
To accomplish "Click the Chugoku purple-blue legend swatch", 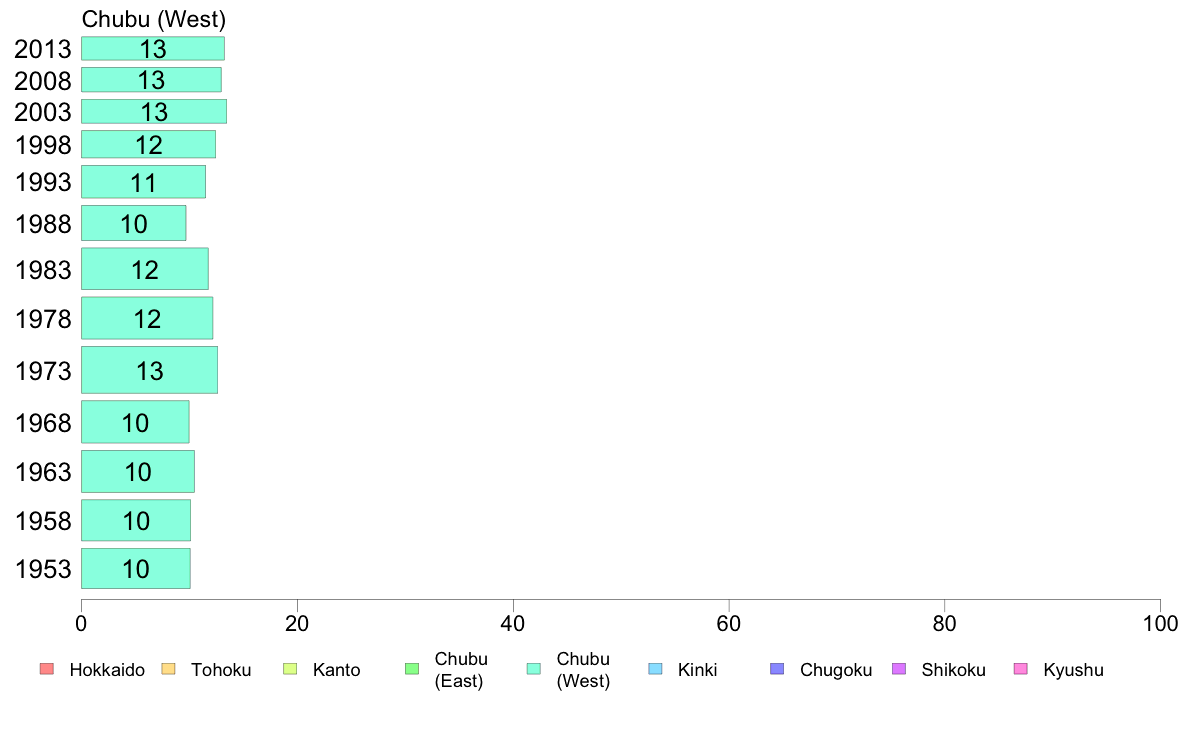I will [x=777, y=669].
